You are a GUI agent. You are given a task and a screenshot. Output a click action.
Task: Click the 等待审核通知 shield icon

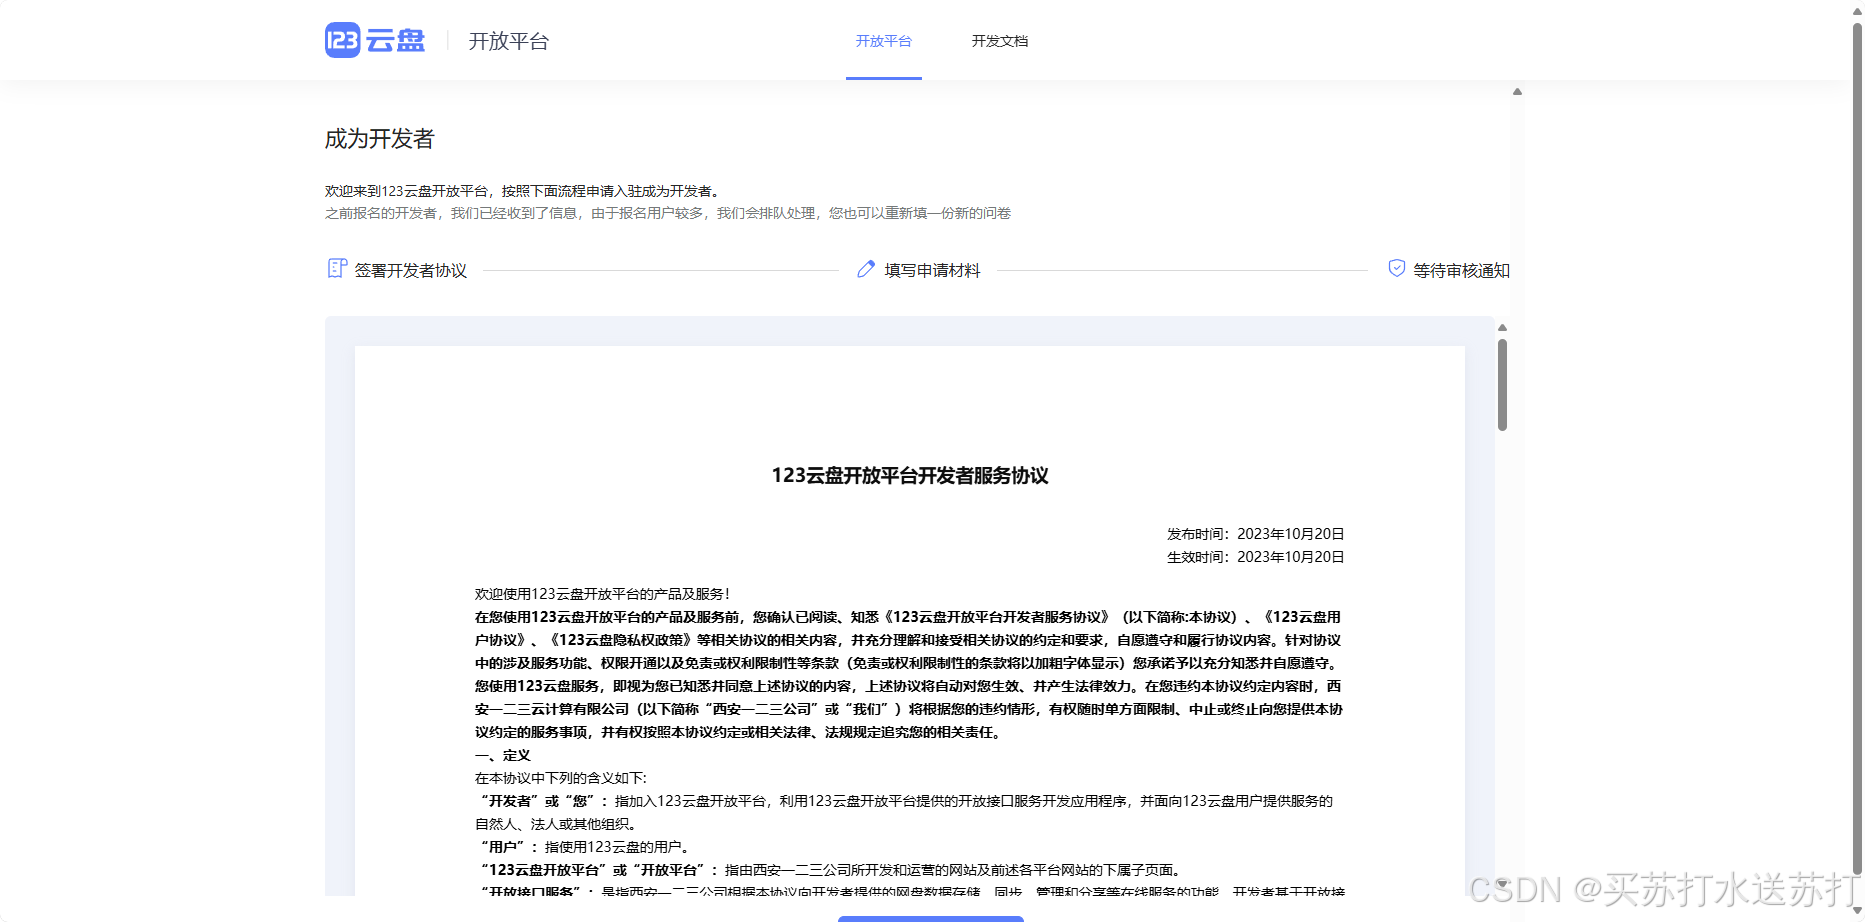pyautogui.click(x=1397, y=268)
